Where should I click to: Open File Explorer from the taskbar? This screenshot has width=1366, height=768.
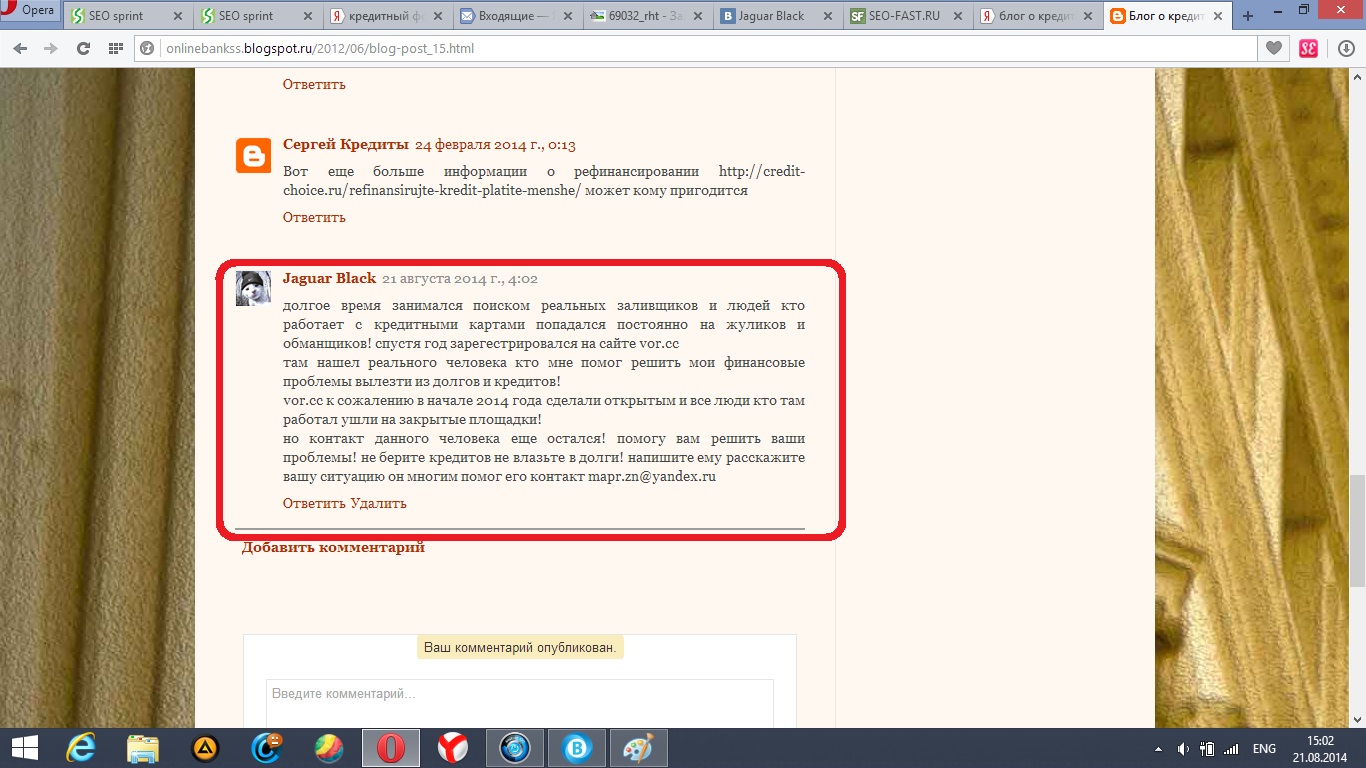143,748
